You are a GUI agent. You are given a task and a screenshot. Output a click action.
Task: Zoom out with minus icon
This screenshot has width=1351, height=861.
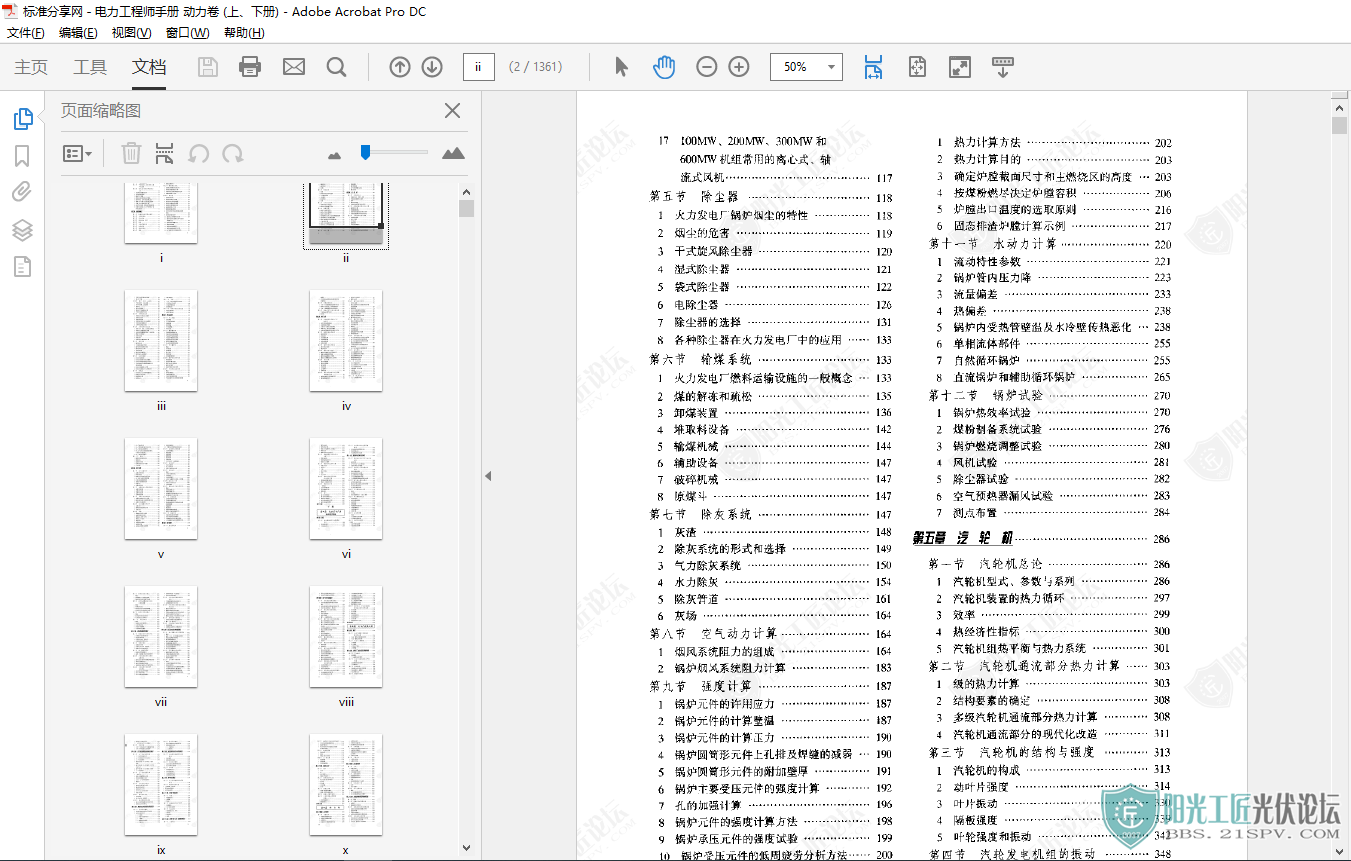pyautogui.click(x=707, y=67)
